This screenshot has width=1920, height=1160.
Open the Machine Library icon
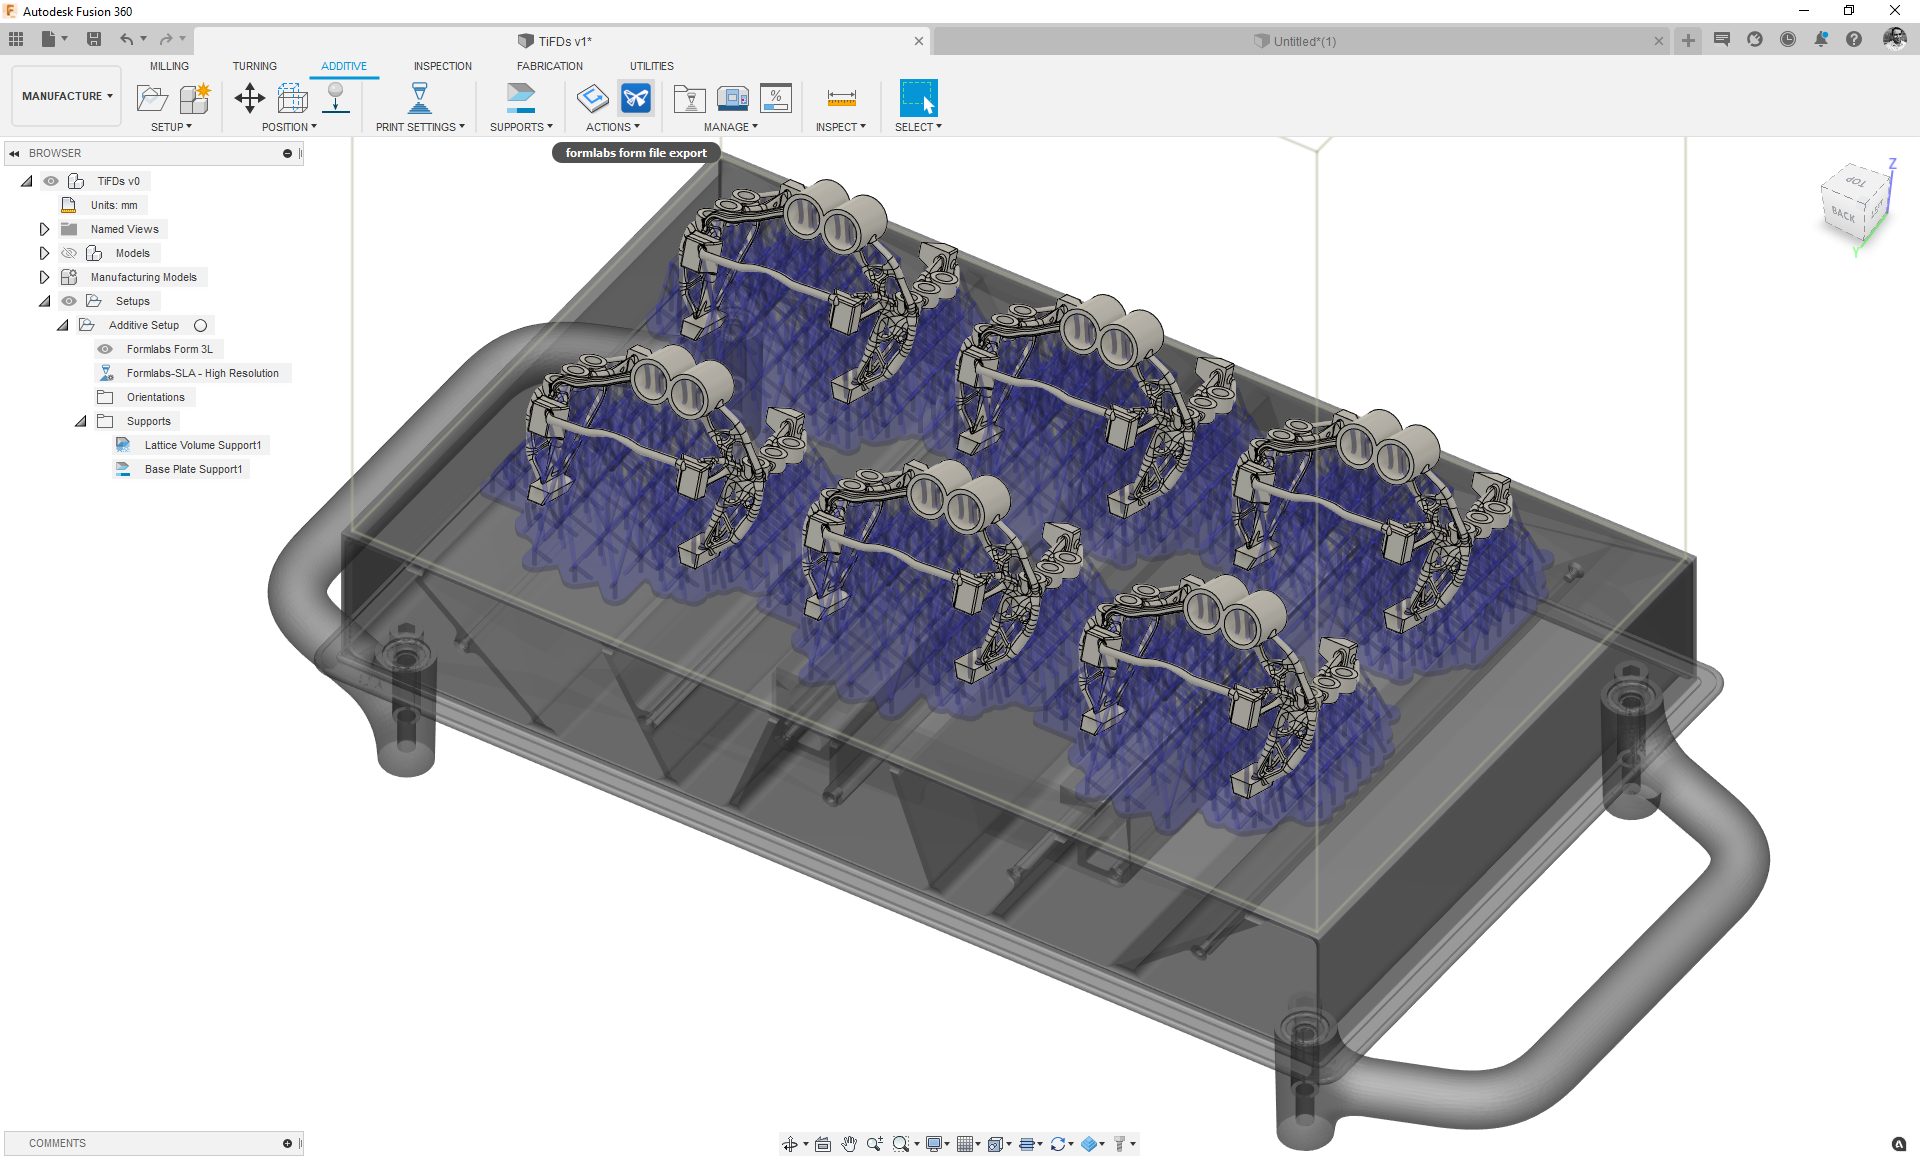tap(733, 98)
